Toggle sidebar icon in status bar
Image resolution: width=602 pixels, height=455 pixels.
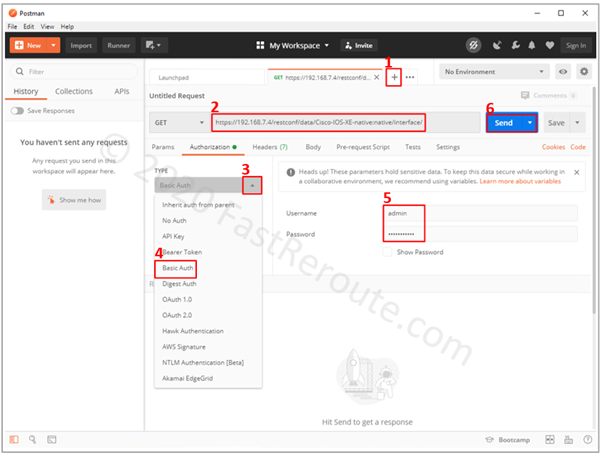(x=14, y=439)
